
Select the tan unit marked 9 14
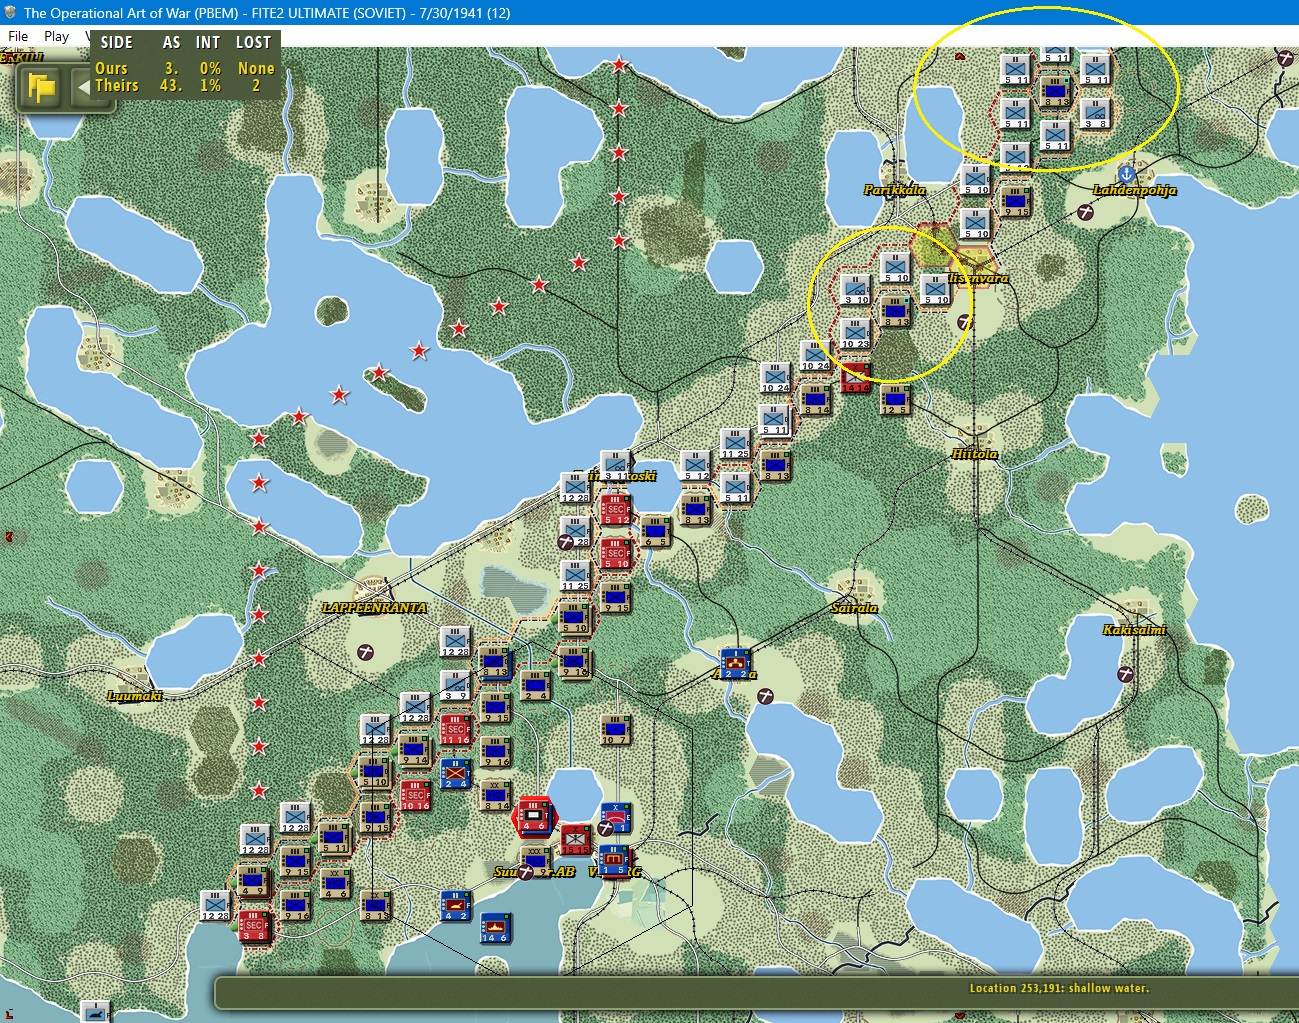(x=415, y=751)
